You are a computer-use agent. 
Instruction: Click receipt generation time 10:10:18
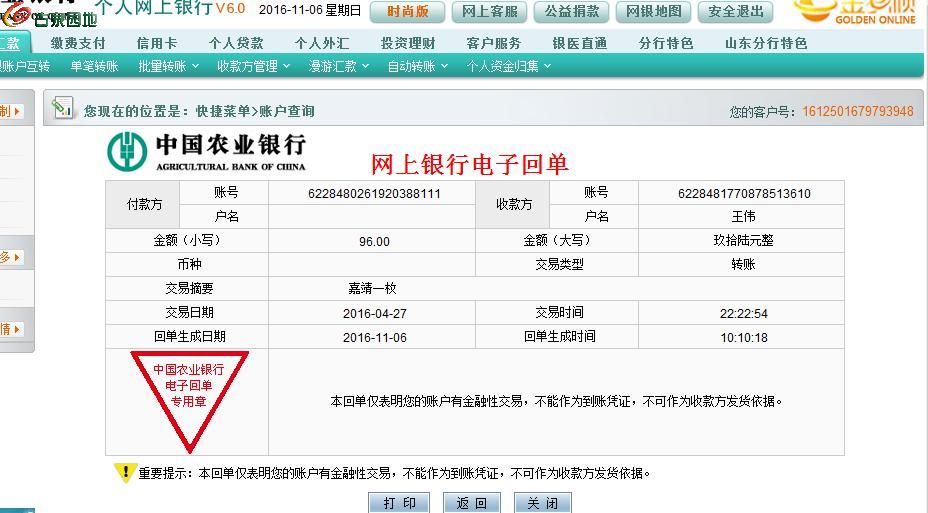click(x=743, y=338)
